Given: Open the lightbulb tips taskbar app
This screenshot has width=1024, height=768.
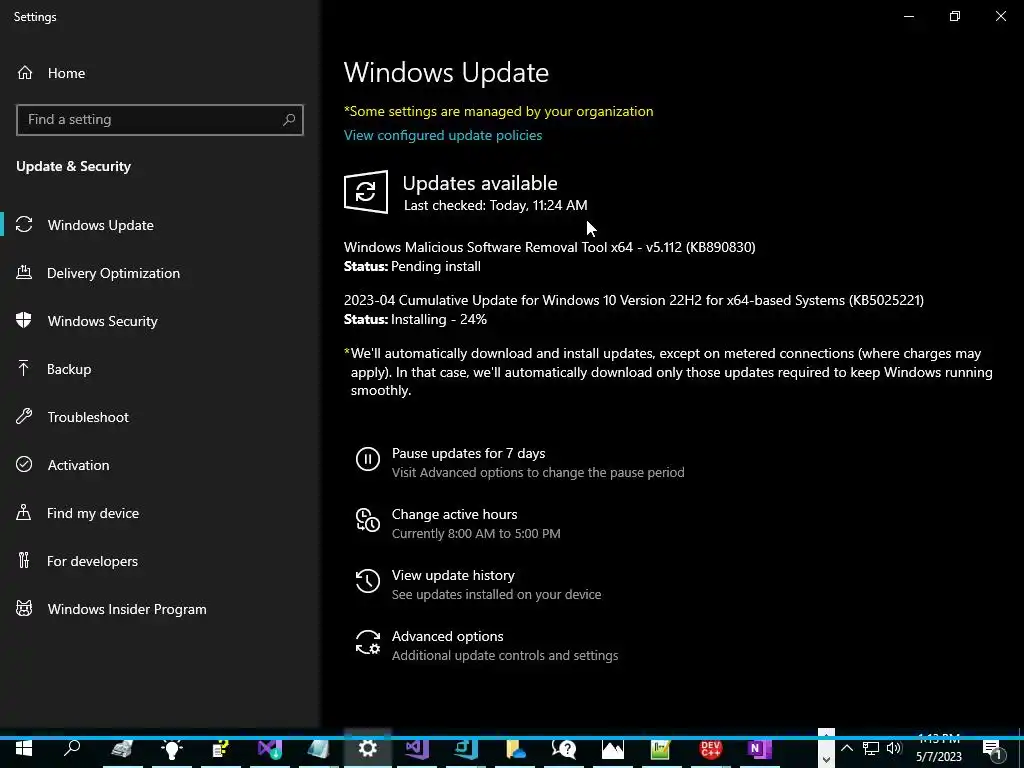Looking at the screenshot, I should [172, 749].
